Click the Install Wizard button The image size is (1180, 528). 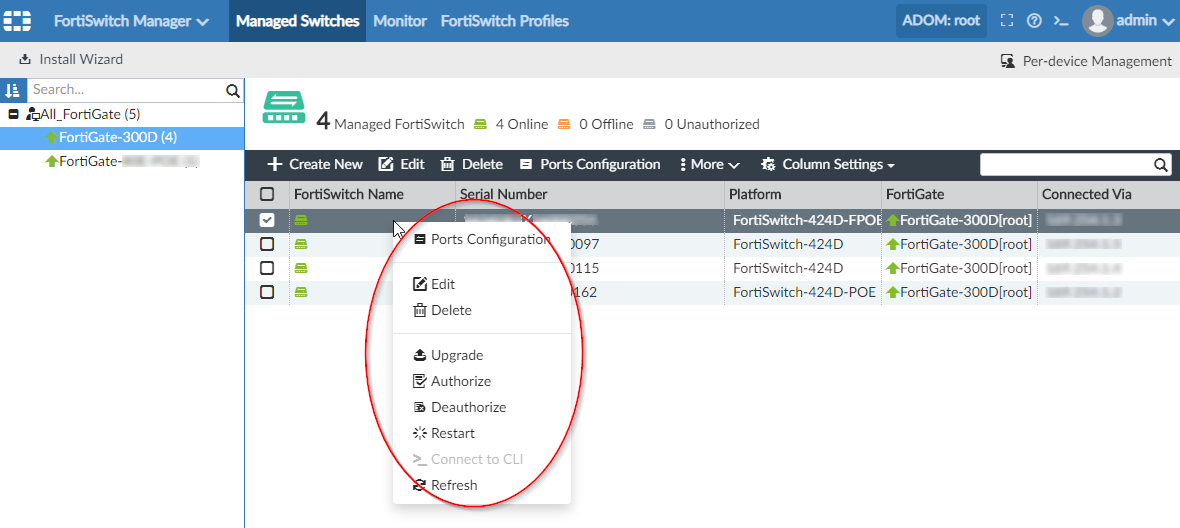point(71,60)
